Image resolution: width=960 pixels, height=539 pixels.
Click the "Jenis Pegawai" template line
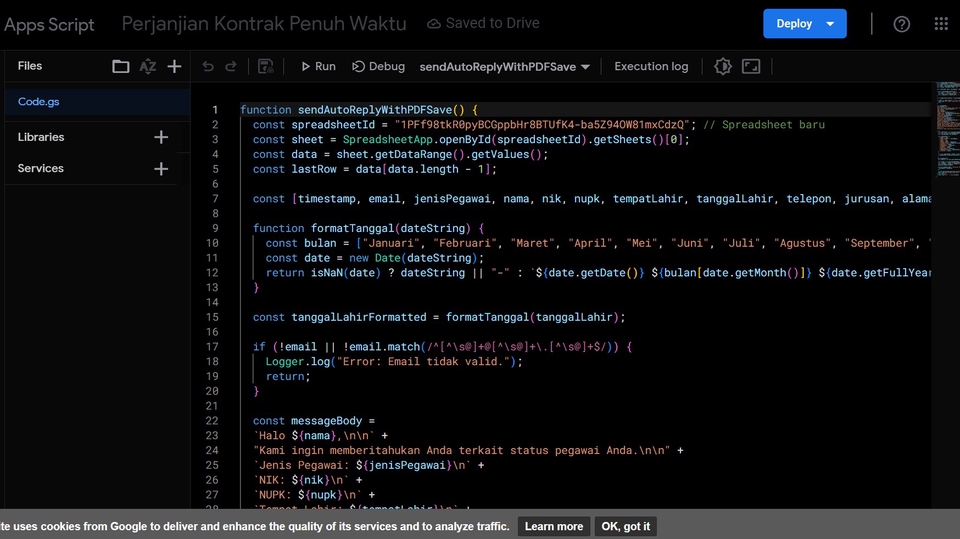[x=369, y=466]
